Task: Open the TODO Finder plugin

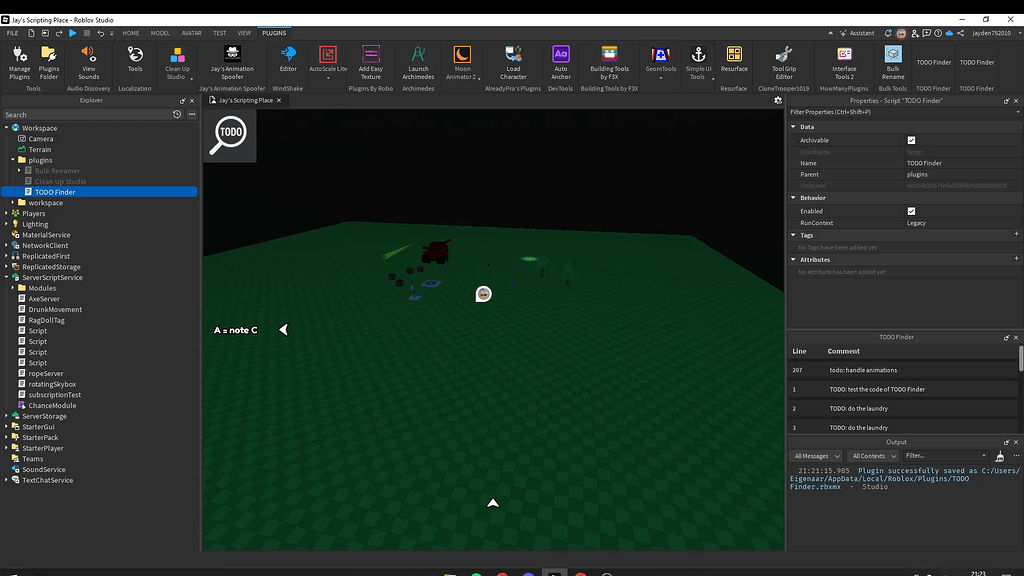Action: 933,61
